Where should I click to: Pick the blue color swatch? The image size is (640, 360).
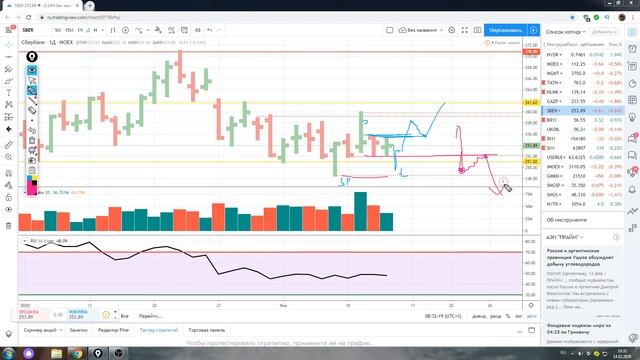pos(29,178)
